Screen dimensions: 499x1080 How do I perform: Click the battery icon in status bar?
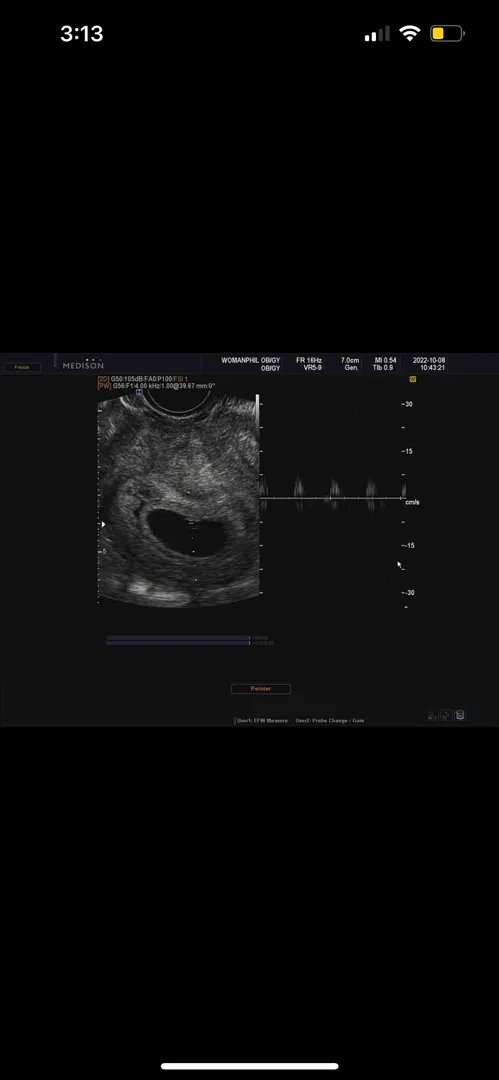[447, 33]
